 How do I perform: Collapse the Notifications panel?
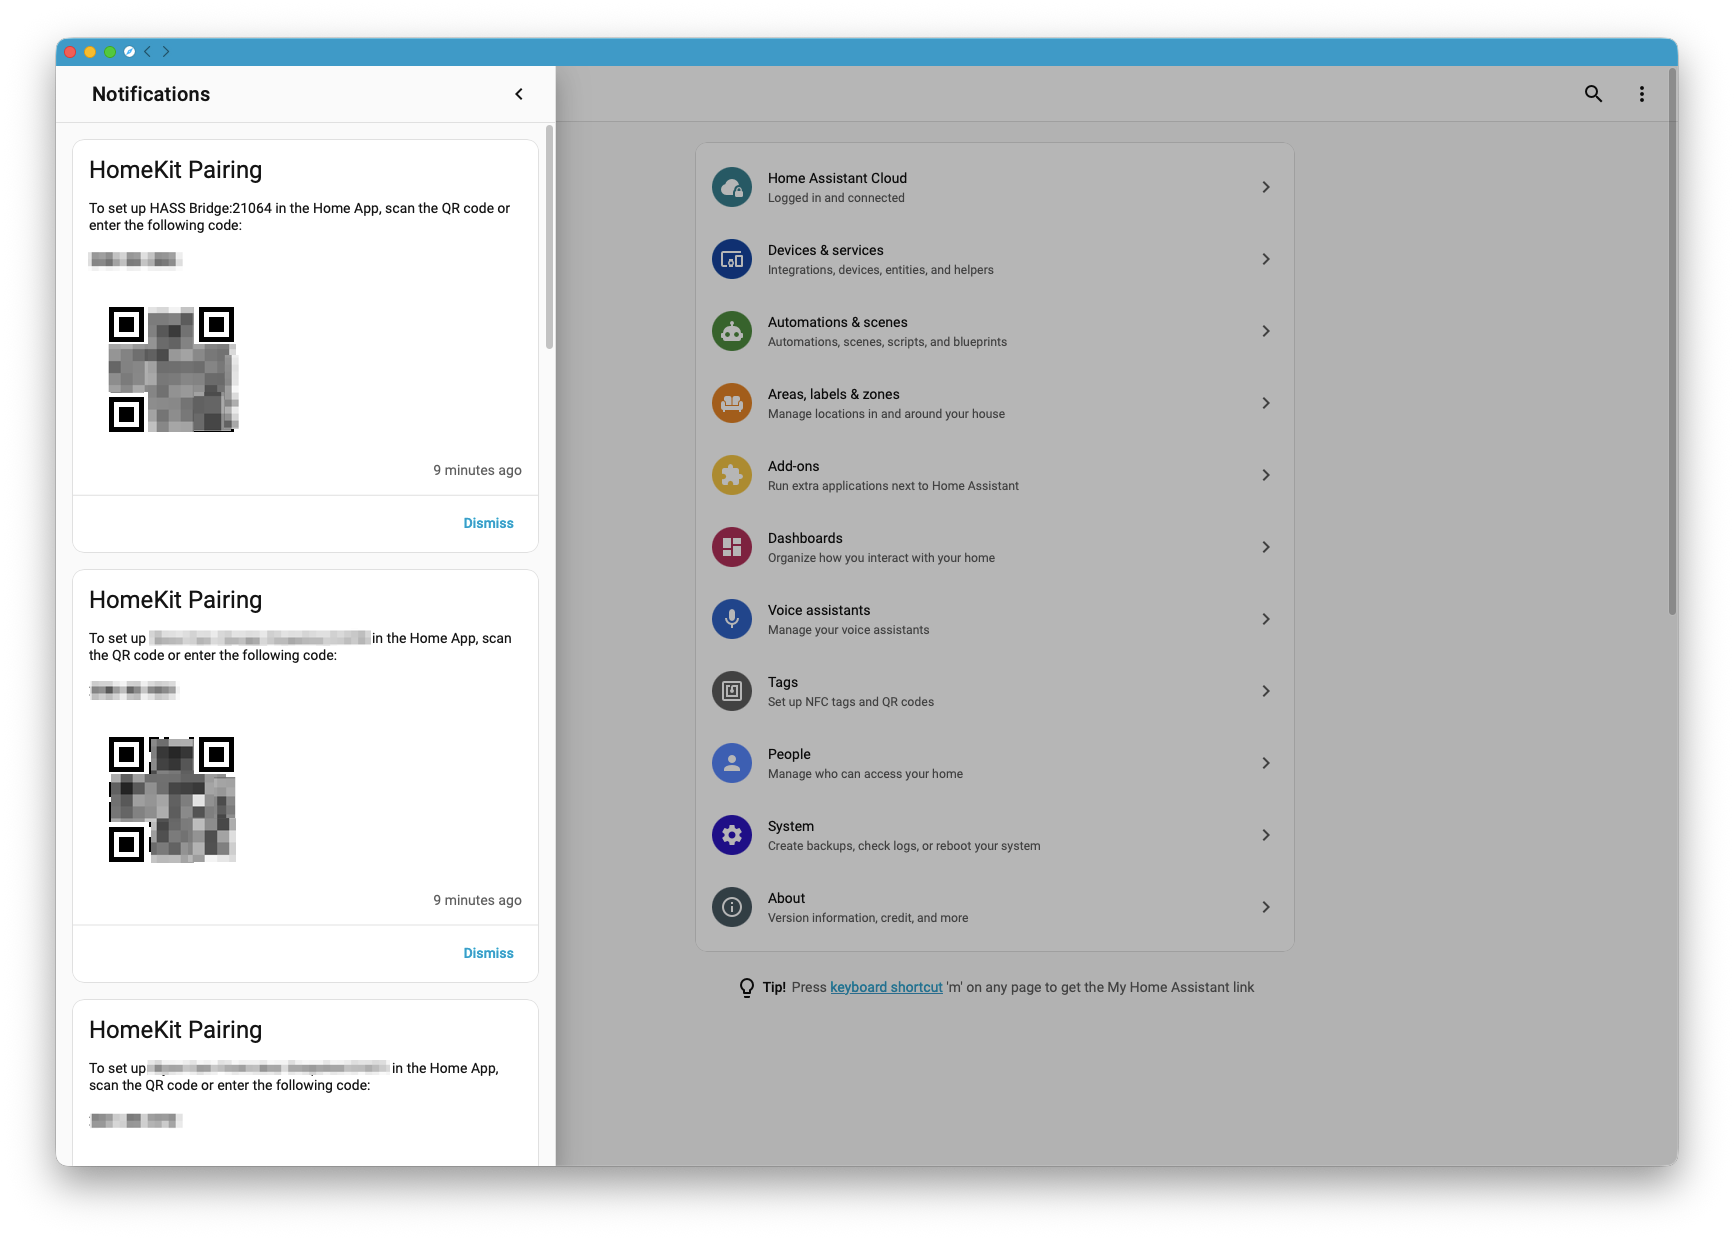[519, 93]
